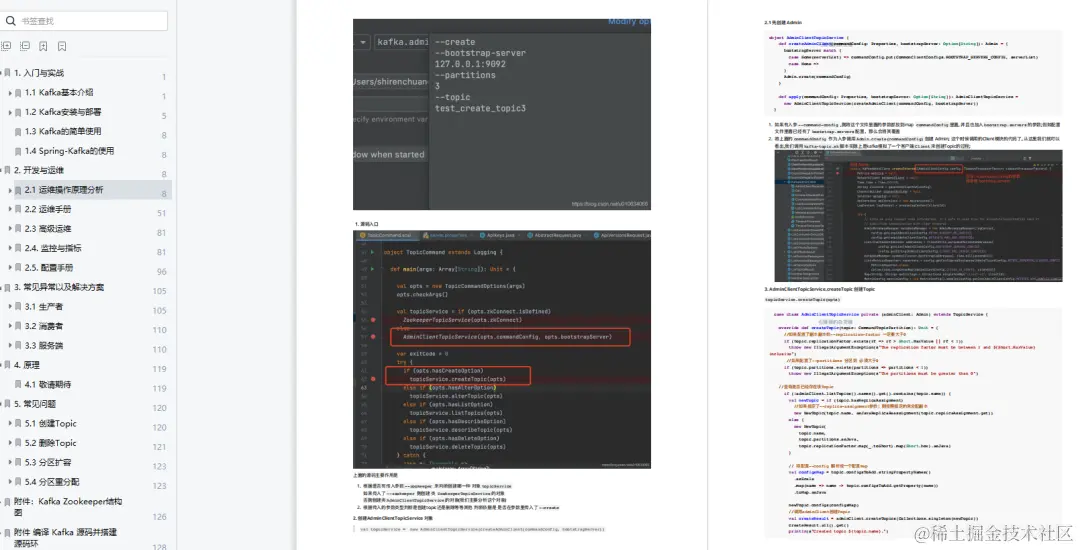Select bookmark 5. 常见问题
This screenshot has width=1080, height=550.
point(35,404)
